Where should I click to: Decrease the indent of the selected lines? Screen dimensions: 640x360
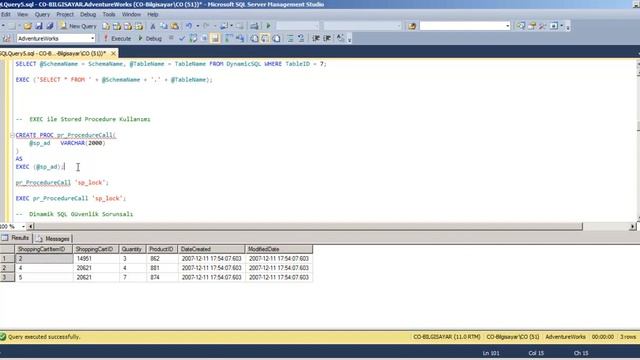click(316, 38)
